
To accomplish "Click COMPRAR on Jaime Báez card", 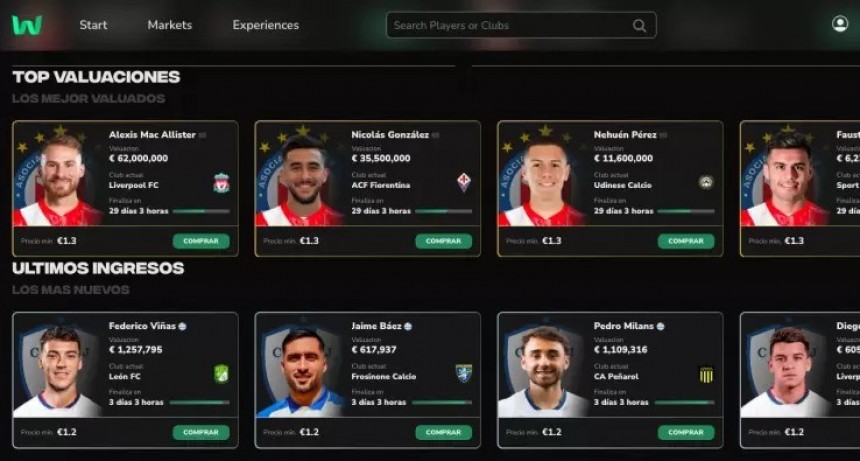I will (x=444, y=432).
